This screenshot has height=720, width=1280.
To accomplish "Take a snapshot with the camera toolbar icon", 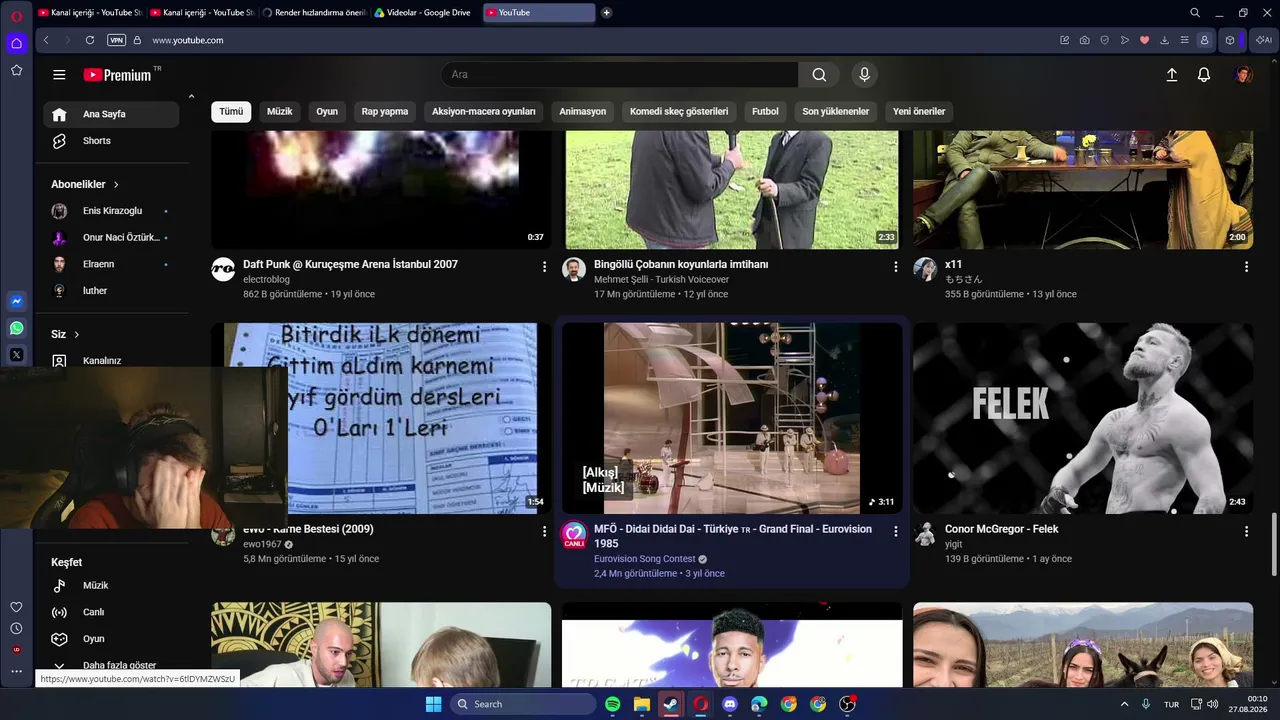I will (x=1085, y=40).
